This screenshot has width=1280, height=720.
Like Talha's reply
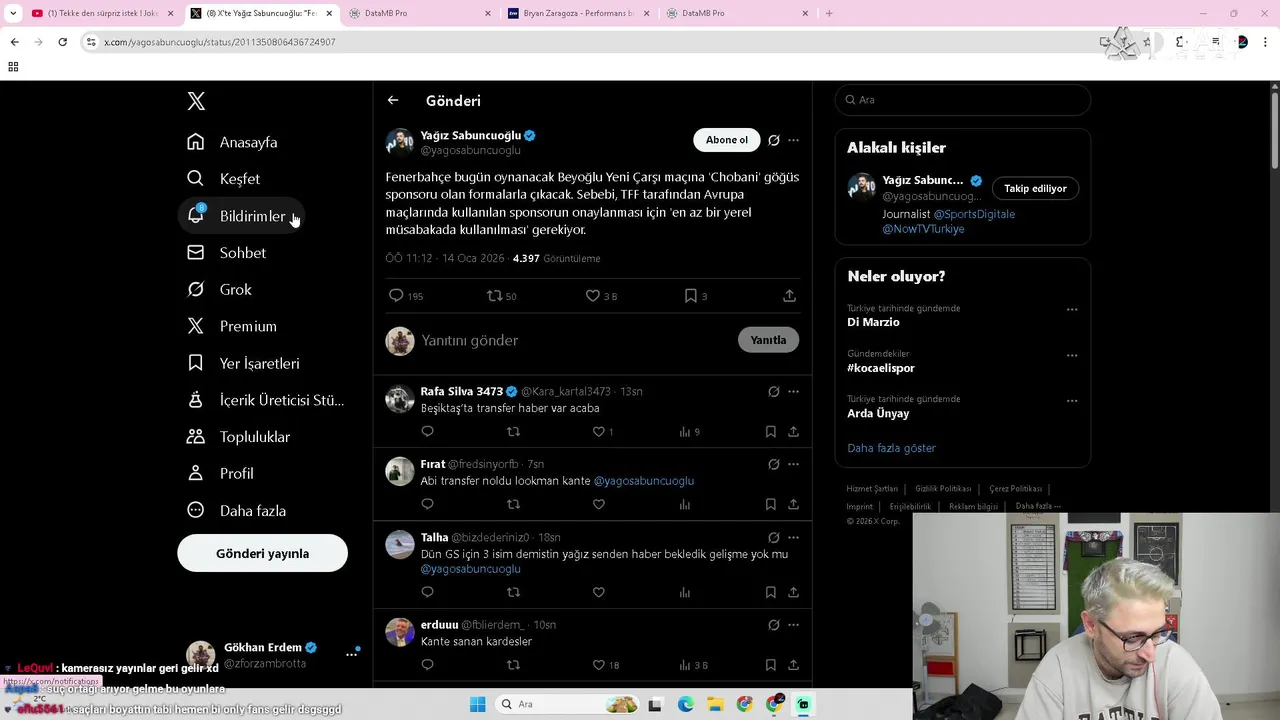[598, 592]
